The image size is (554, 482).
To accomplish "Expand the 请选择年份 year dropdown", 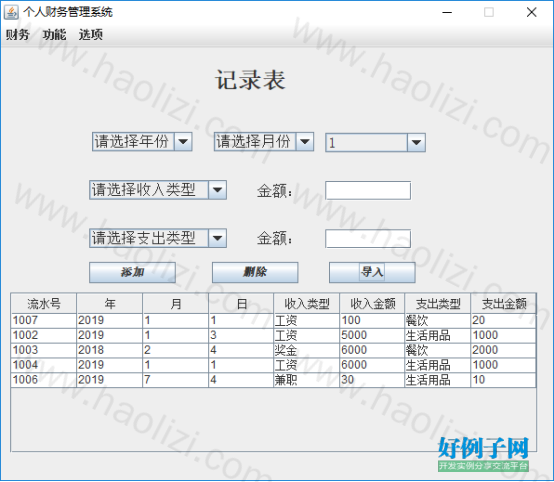I will click(142, 142).
